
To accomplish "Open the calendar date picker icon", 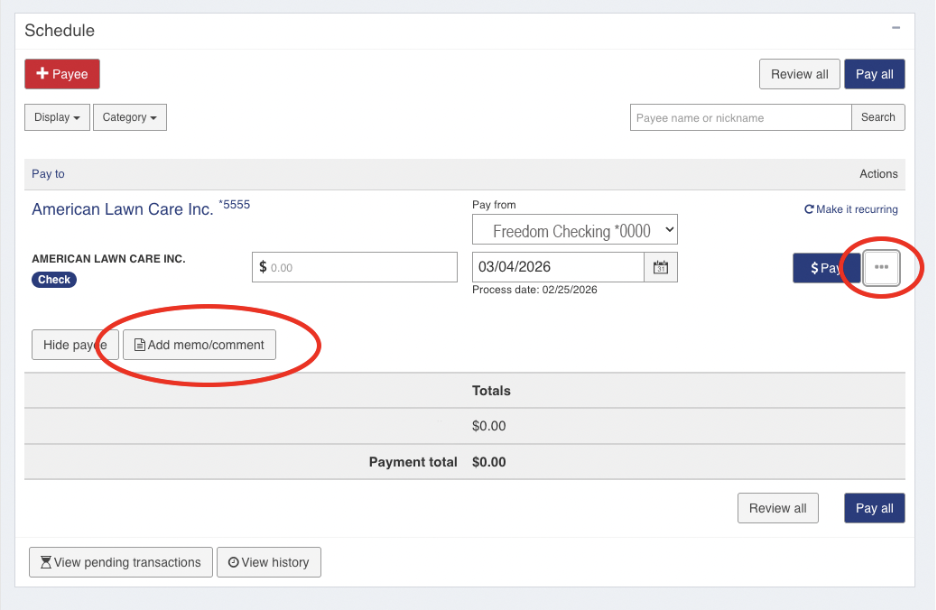I will (x=660, y=267).
